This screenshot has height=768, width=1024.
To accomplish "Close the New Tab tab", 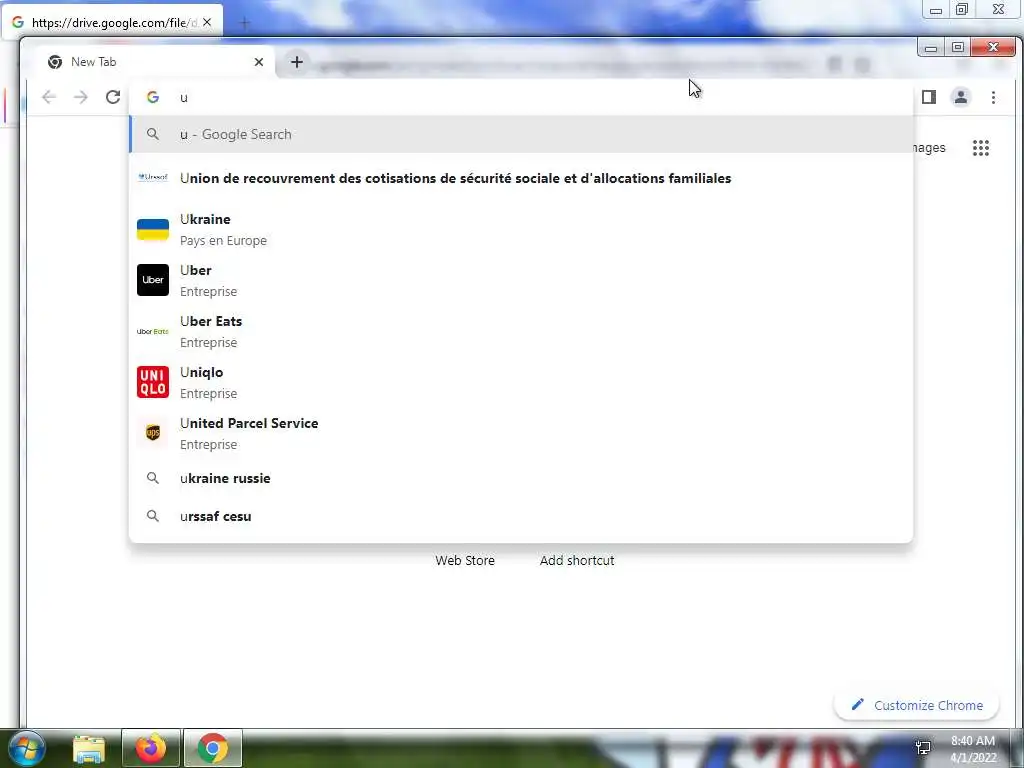I will click(x=259, y=62).
